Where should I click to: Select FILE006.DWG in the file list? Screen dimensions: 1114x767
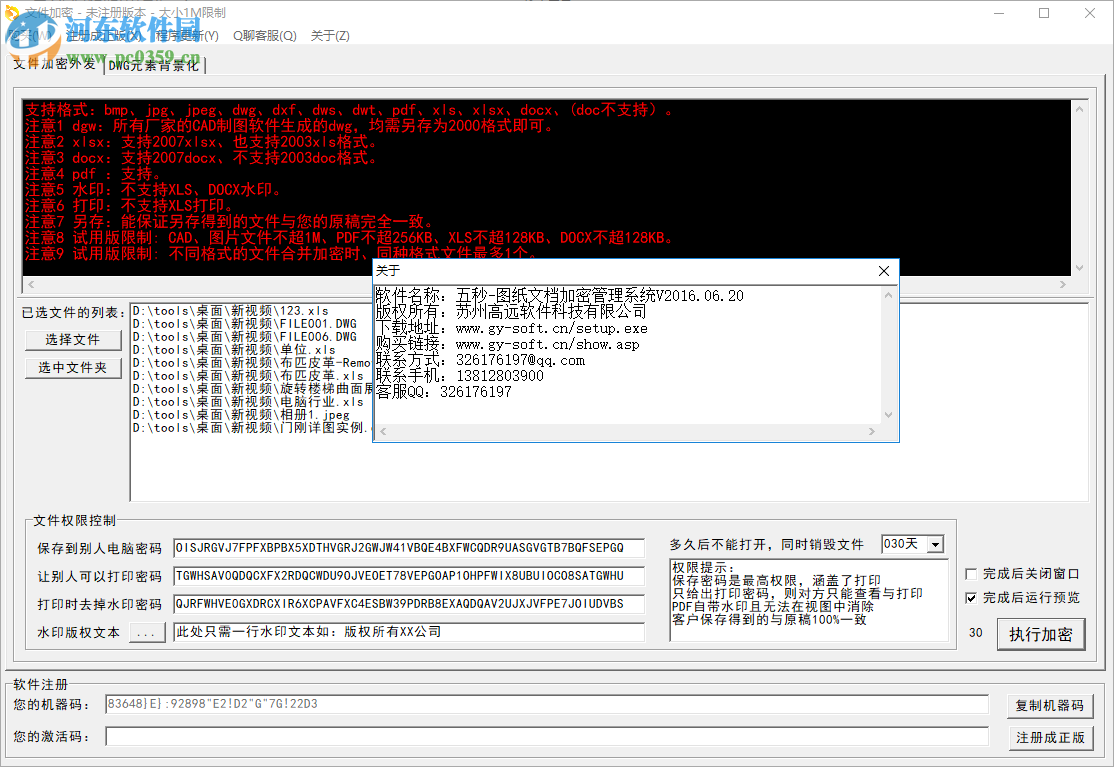244,337
